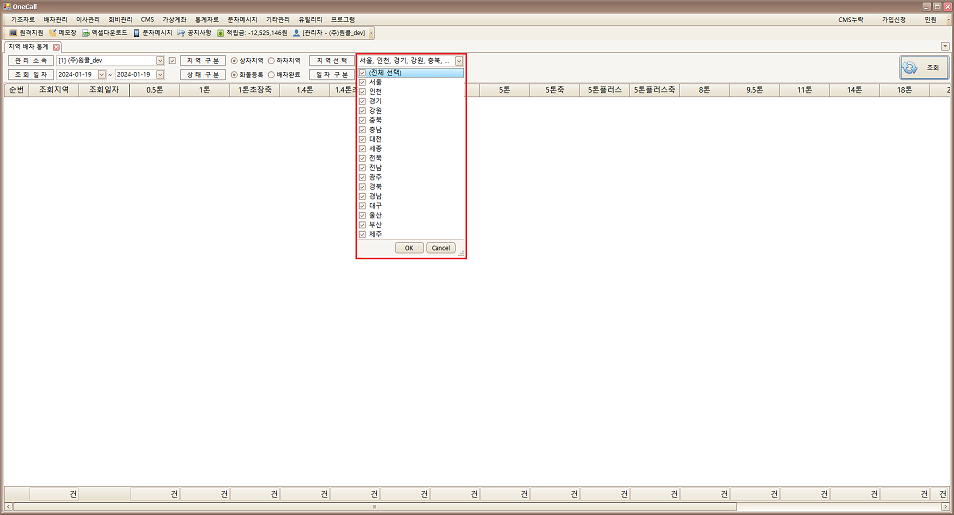Click the 관리자 user account icon
The width and height of the screenshot is (954, 515).
tap(296, 33)
